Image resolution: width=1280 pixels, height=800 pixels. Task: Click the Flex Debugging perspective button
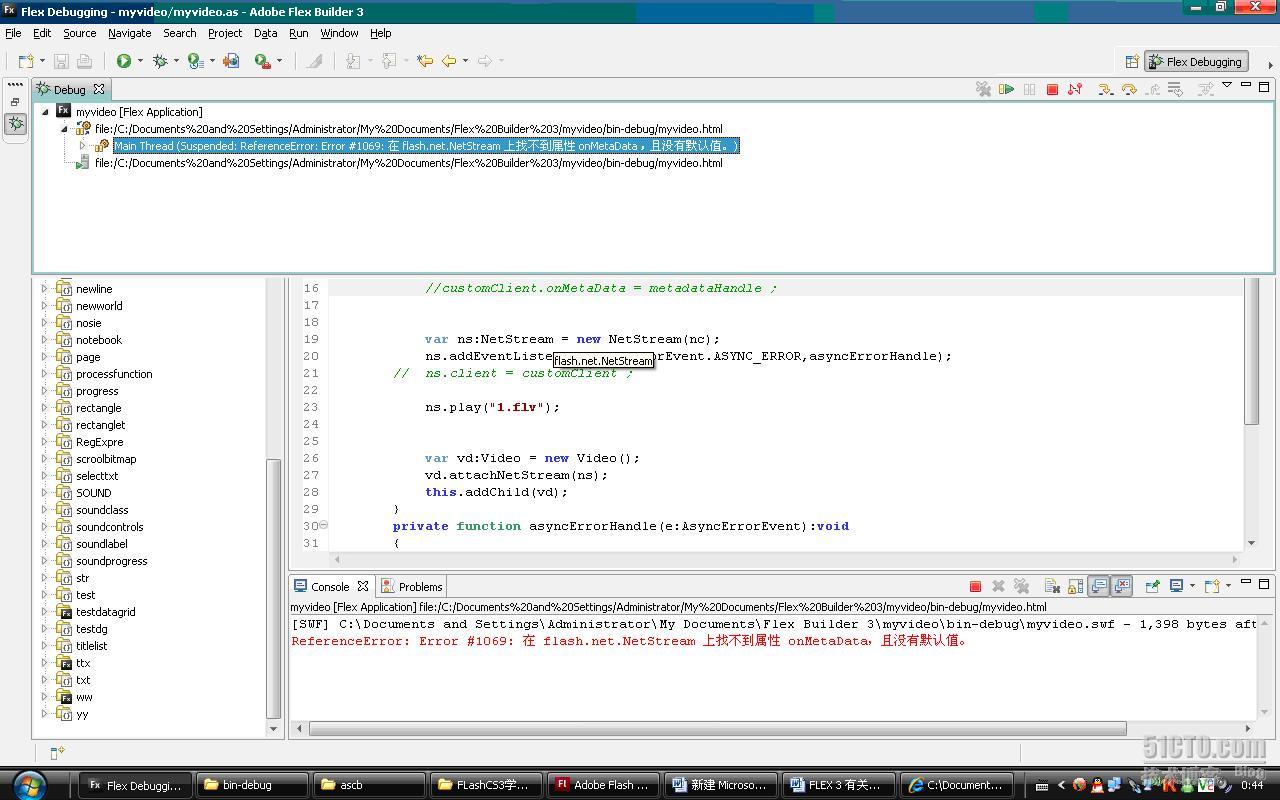[x=1196, y=61]
